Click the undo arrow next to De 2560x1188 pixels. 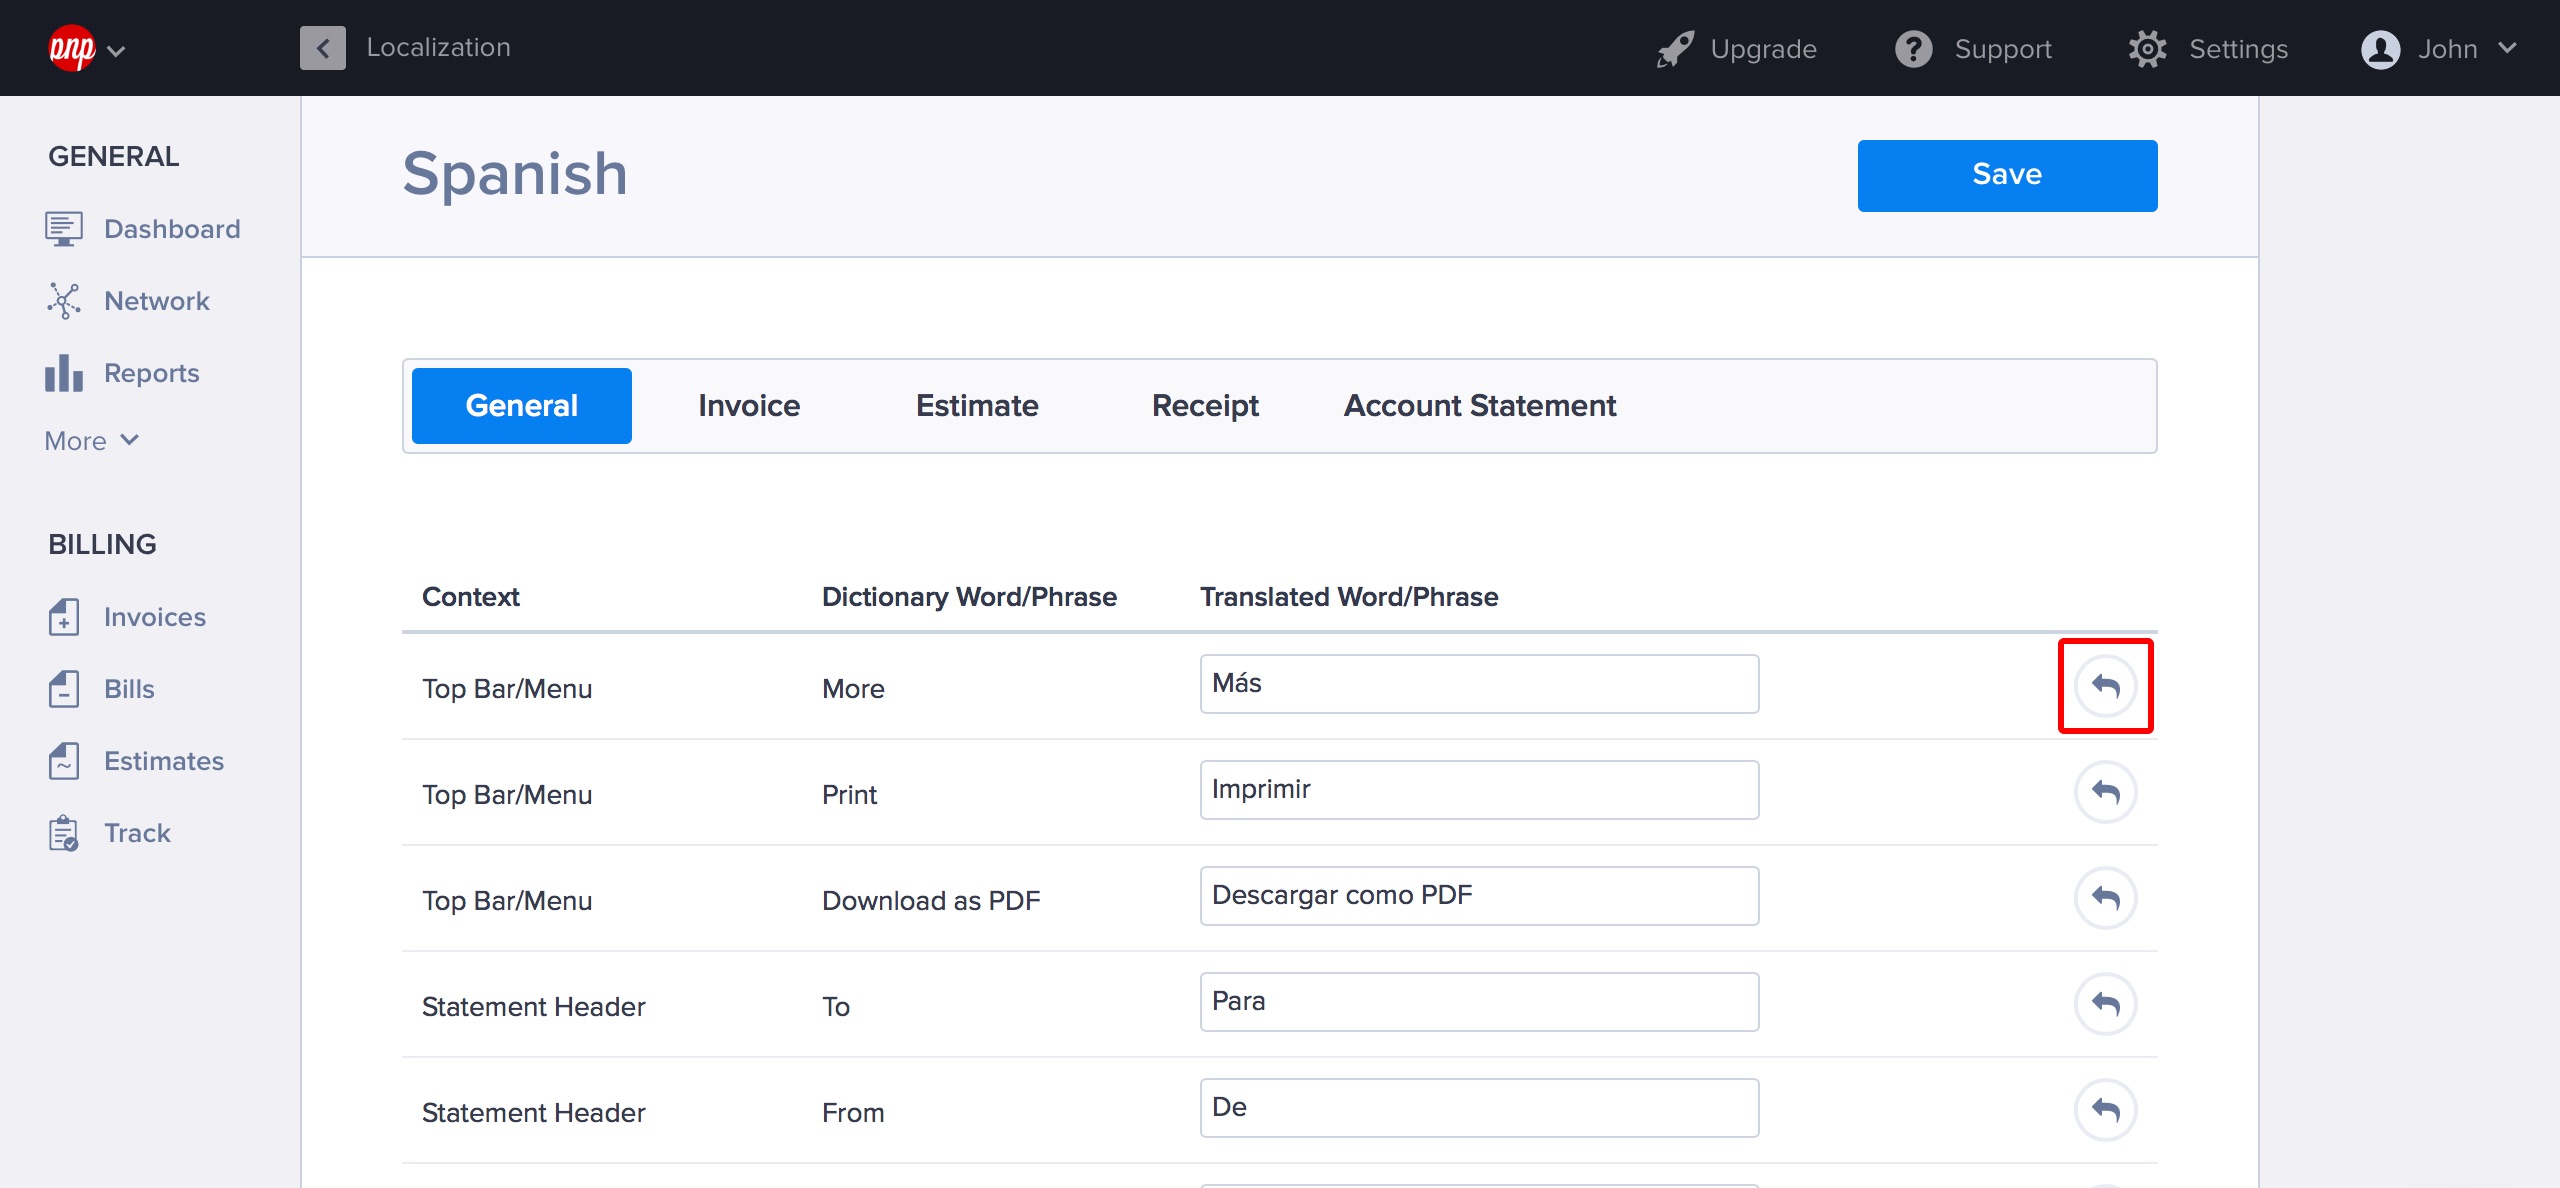pos(2105,1110)
